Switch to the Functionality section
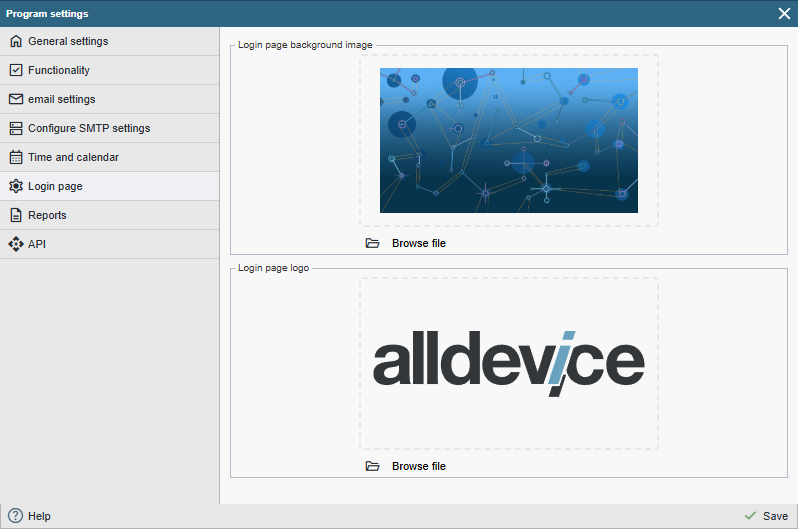Viewport: 798px width, 529px height. [109, 70]
